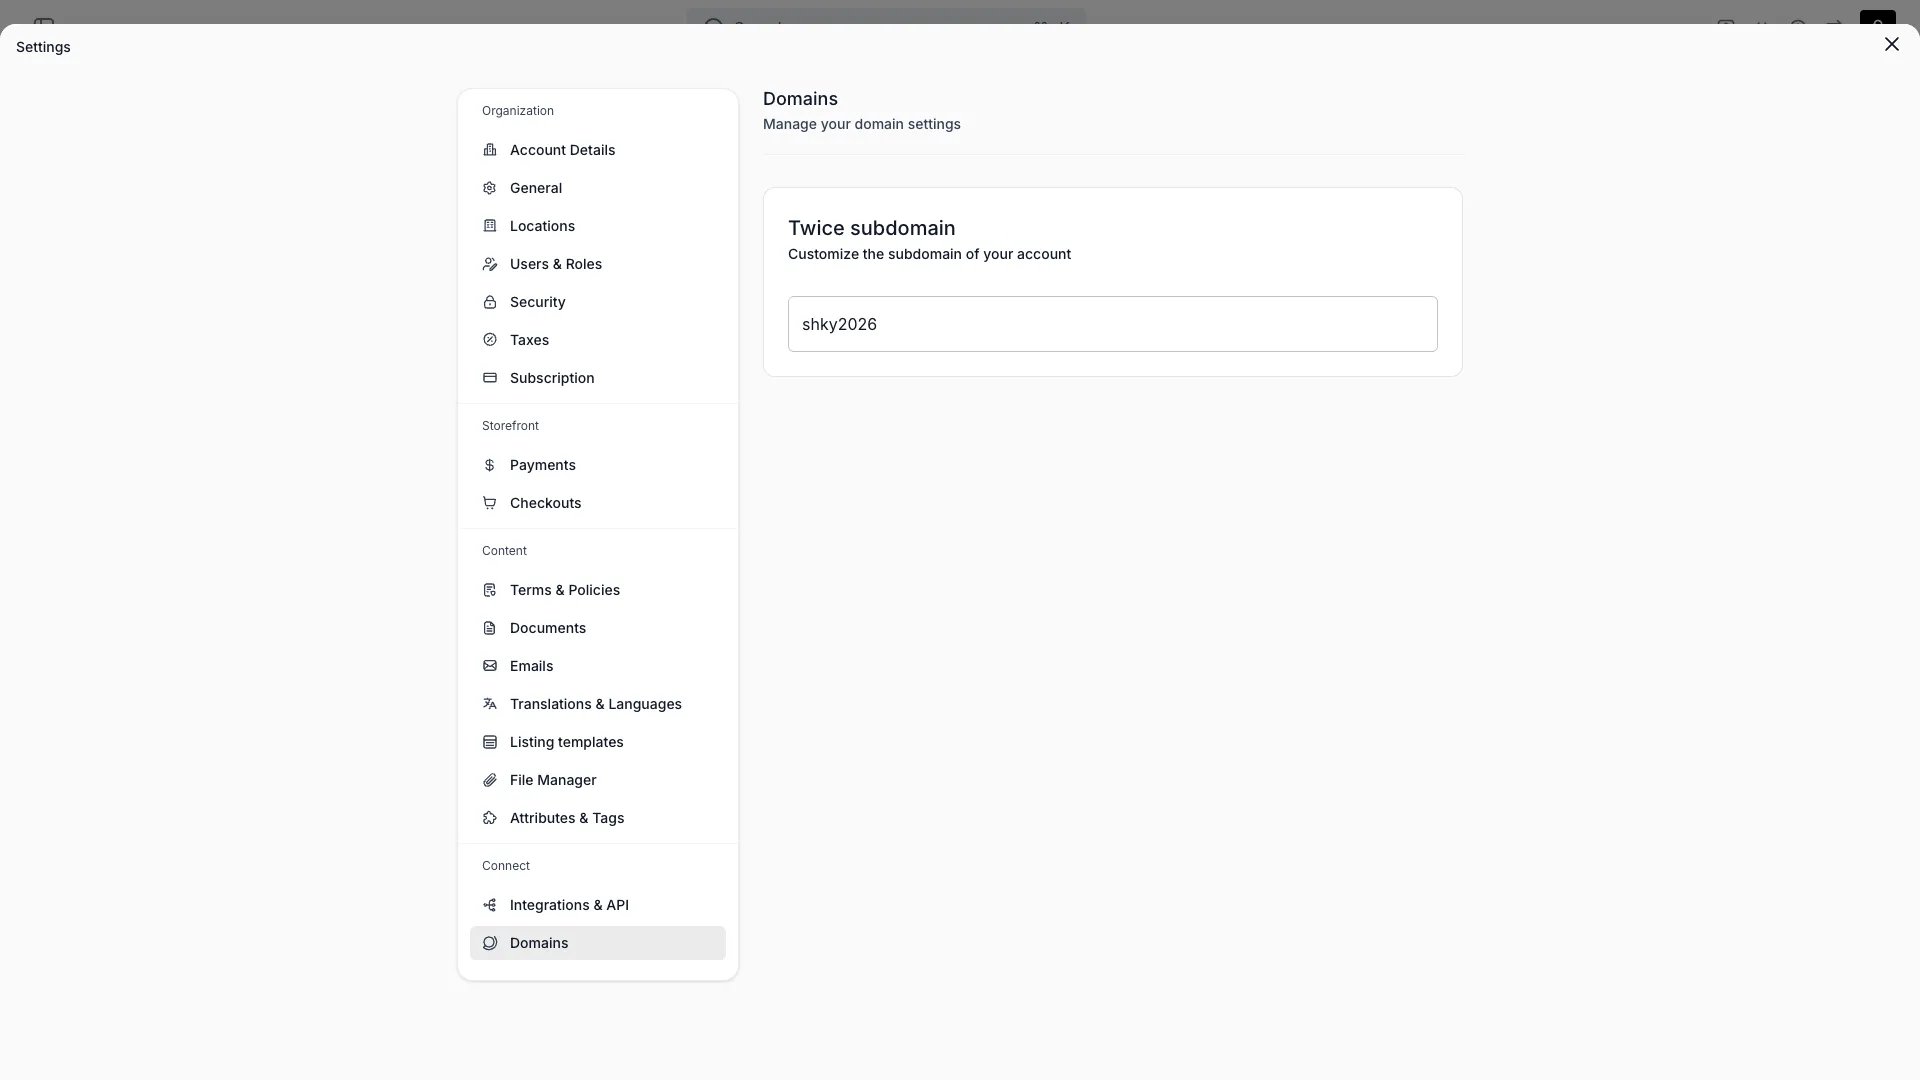
Task: Click the Content section label
Action: click(504, 551)
